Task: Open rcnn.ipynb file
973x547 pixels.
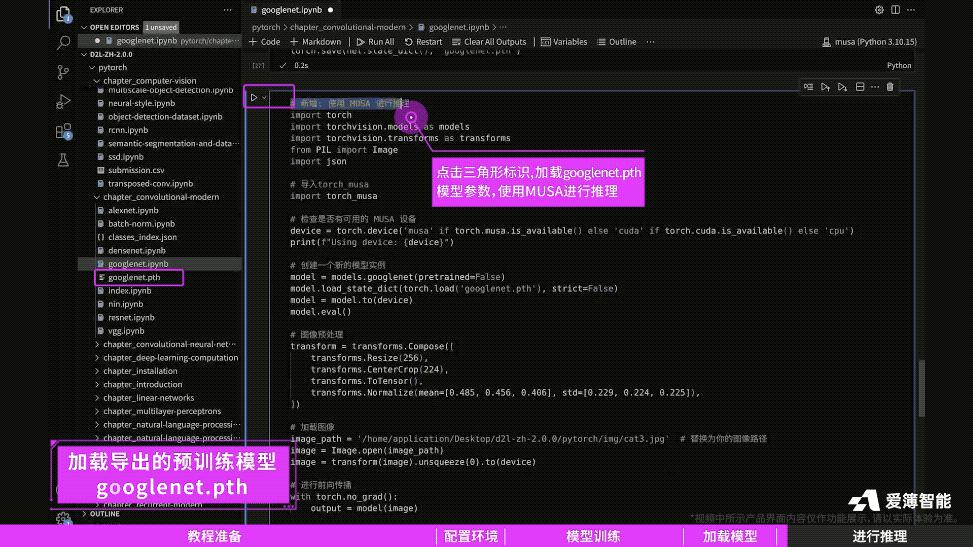Action: (128, 130)
